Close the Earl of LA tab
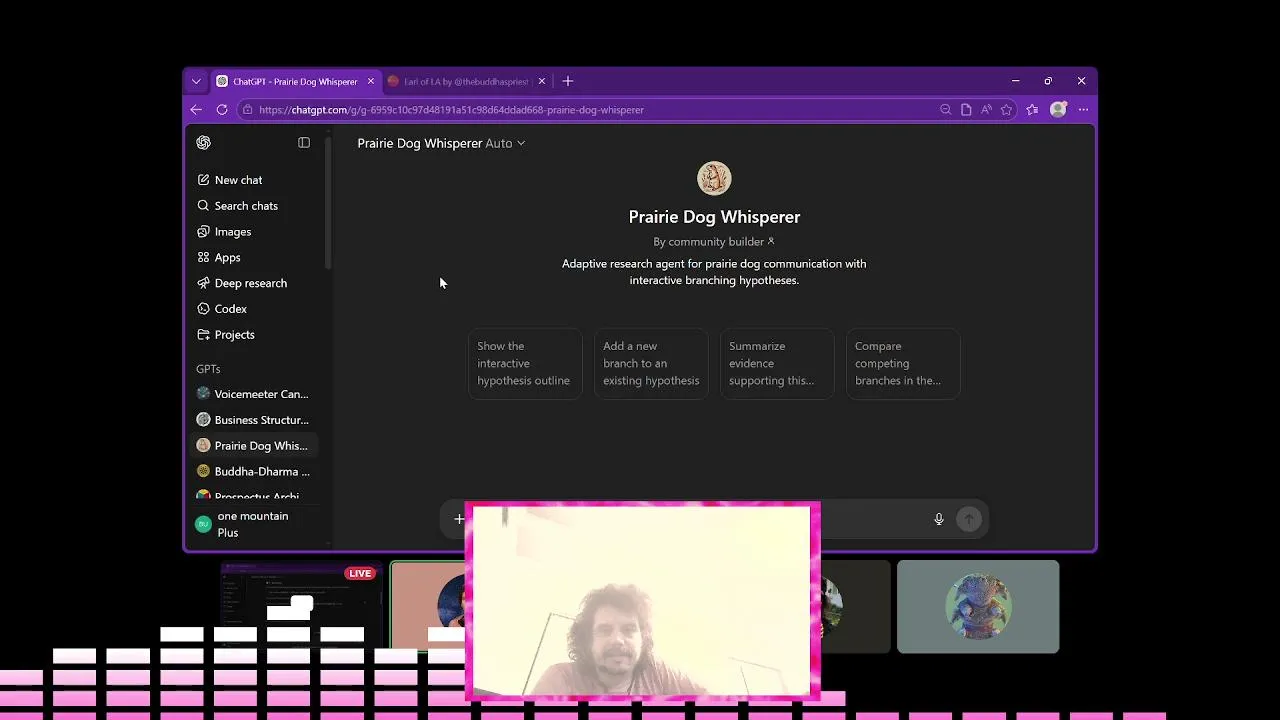 542,82
